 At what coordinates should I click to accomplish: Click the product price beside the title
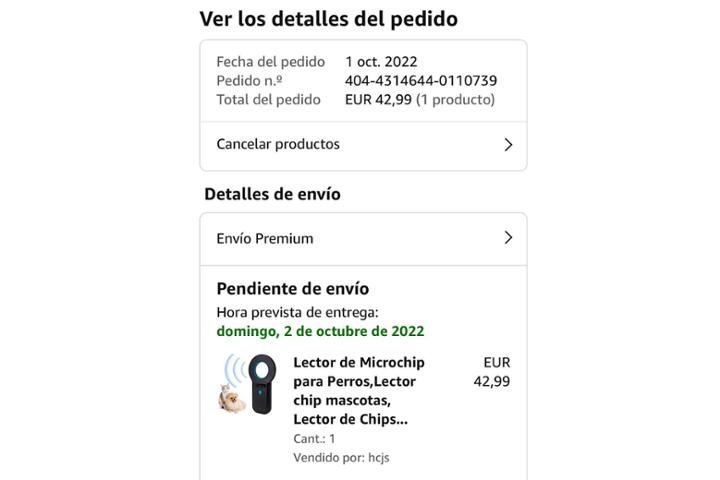point(492,372)
